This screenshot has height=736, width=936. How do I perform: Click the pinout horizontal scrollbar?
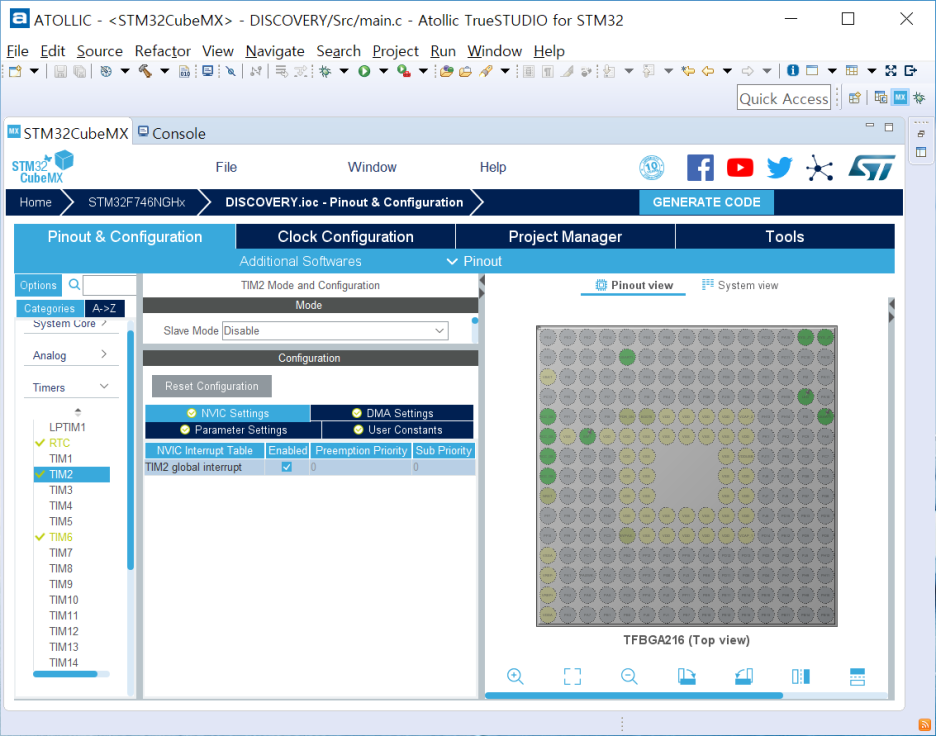(634, 696)
